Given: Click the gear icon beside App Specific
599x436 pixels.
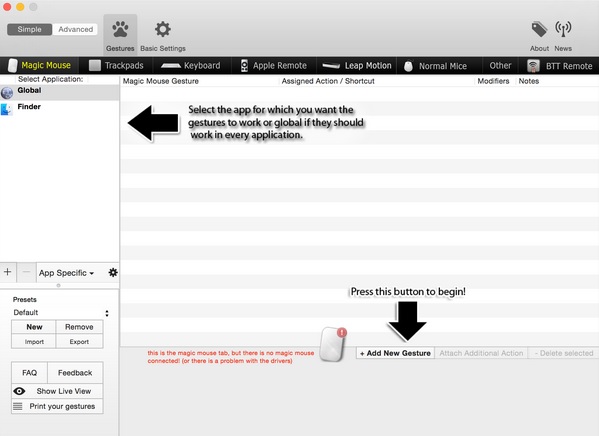Looking at the screenshot, I should (113, 272).
